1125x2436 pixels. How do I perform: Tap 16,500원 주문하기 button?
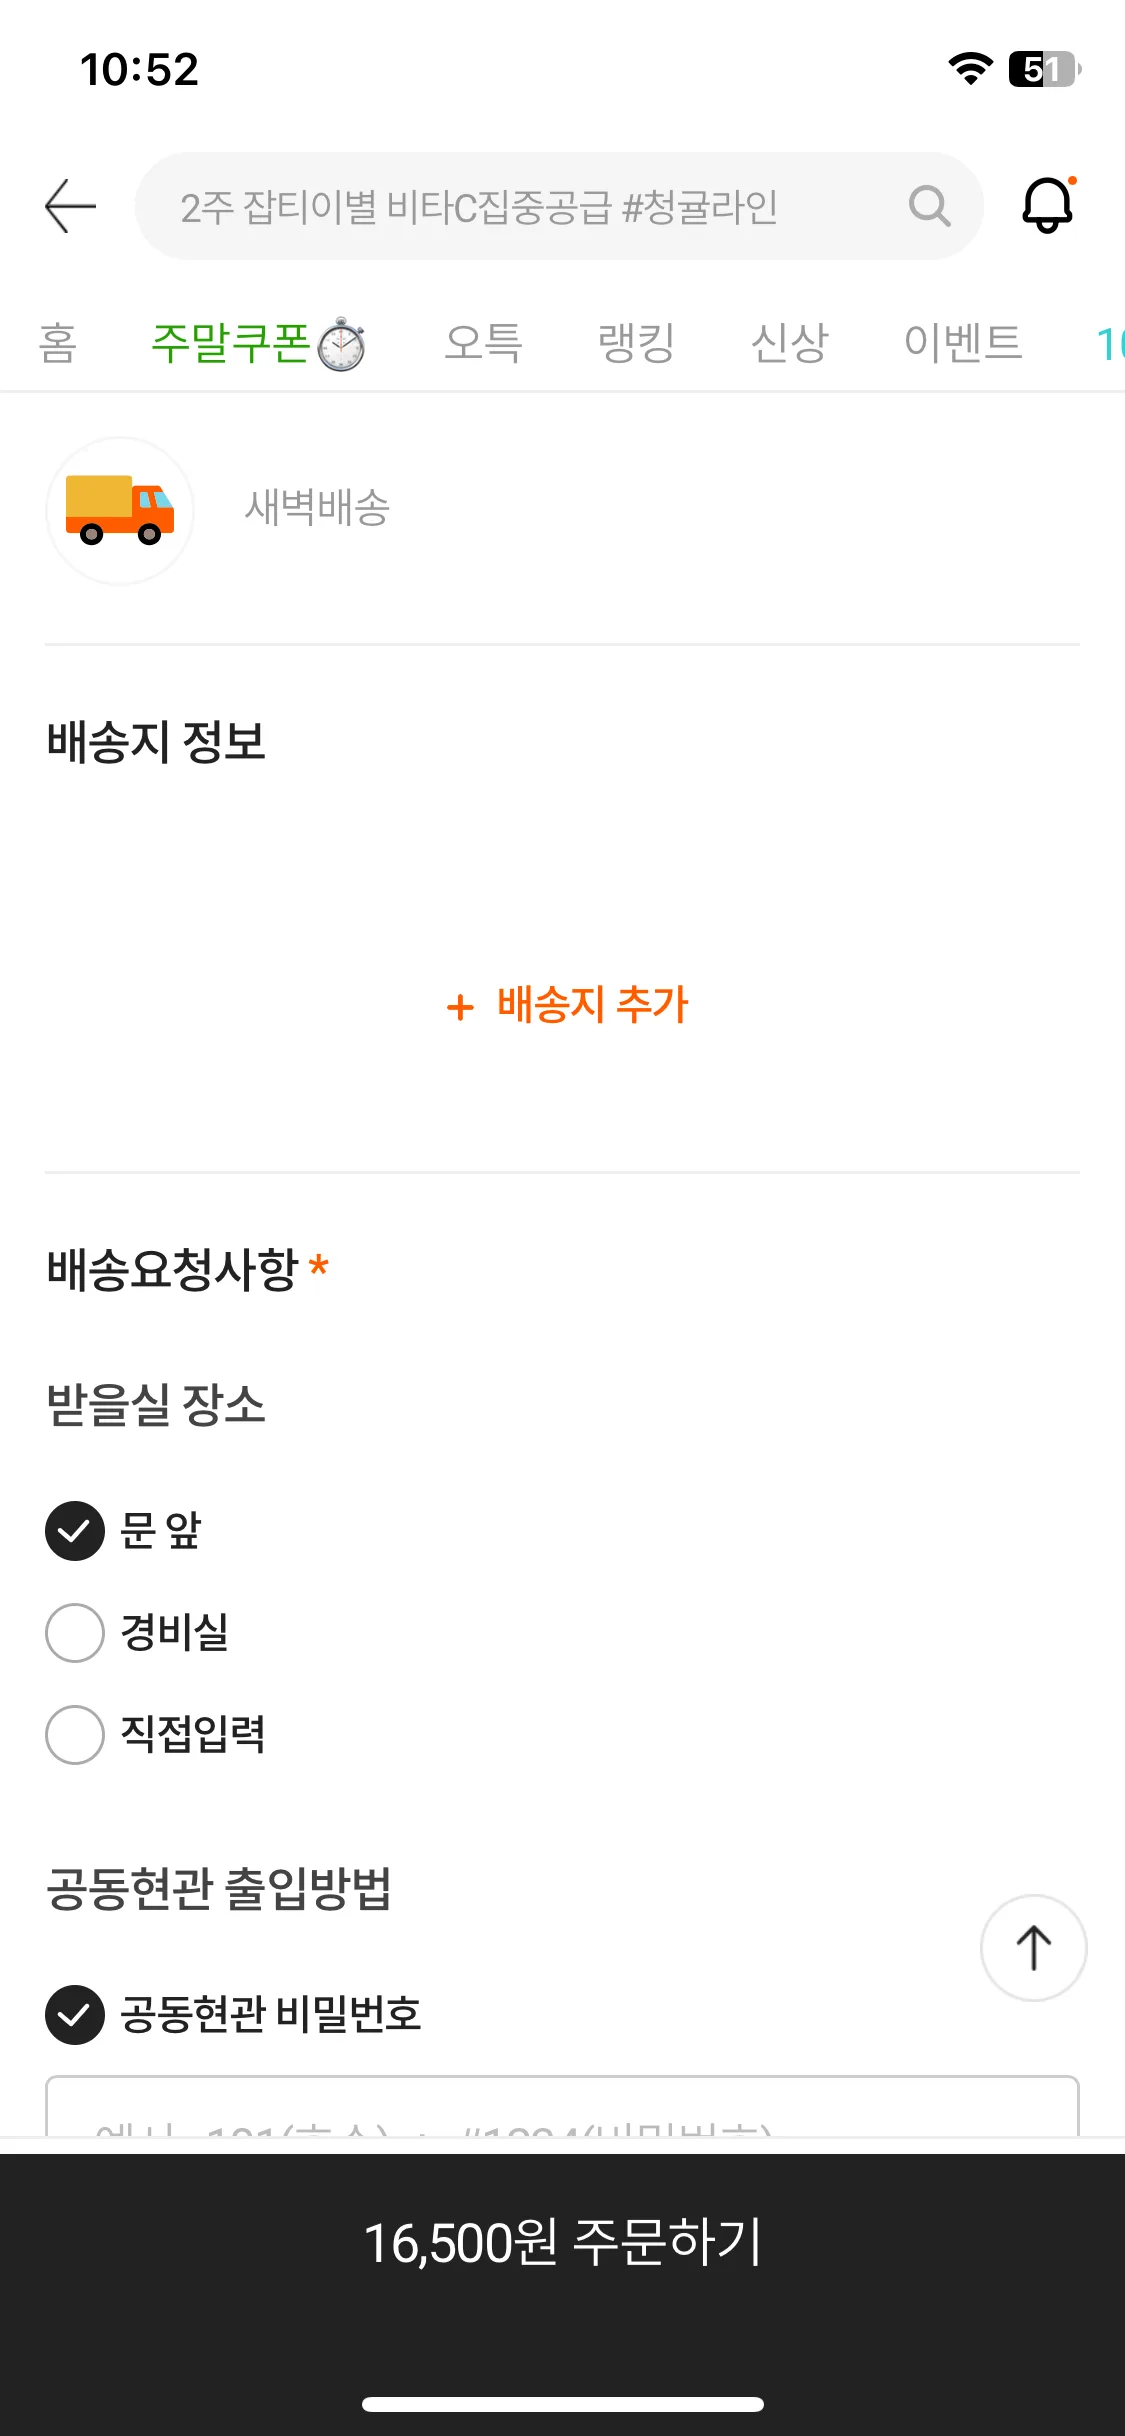pyautogui.click(x=562, y=2241)
